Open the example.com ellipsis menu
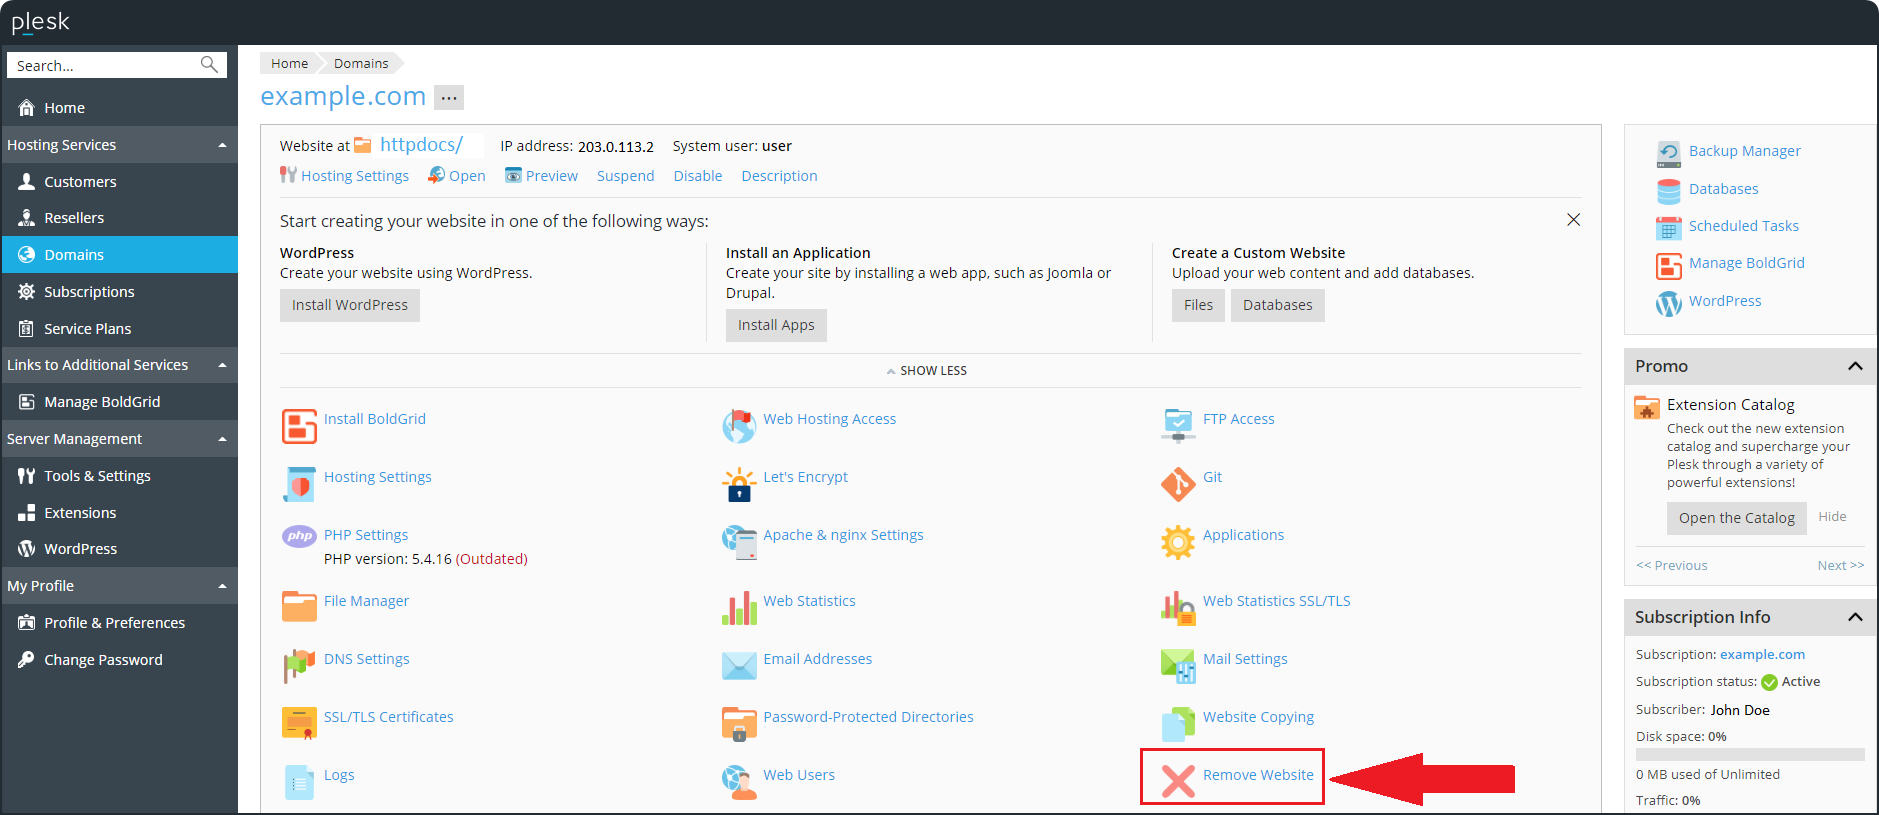Screen dimensions: 1879x815 click(449, 97)
